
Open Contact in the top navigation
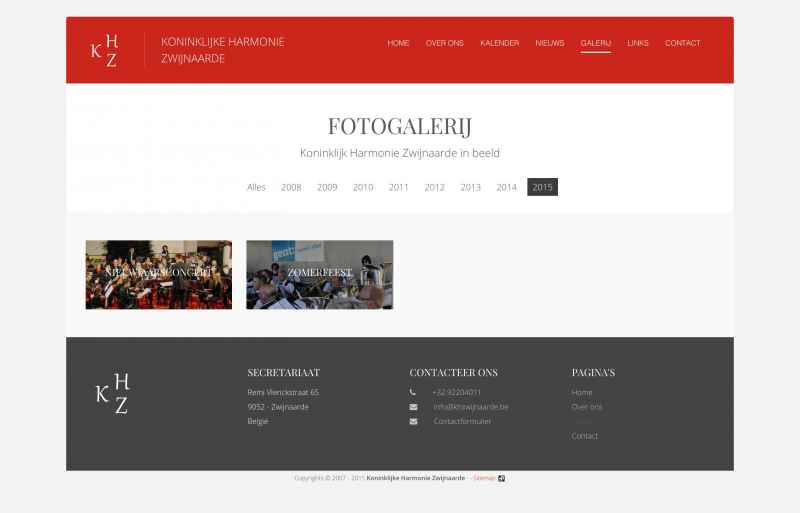point(682,43)
